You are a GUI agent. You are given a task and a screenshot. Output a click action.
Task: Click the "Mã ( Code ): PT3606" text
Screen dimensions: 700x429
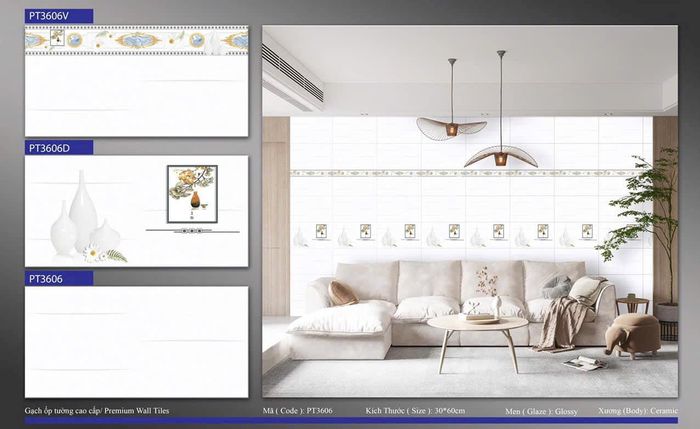click(297, 411)
